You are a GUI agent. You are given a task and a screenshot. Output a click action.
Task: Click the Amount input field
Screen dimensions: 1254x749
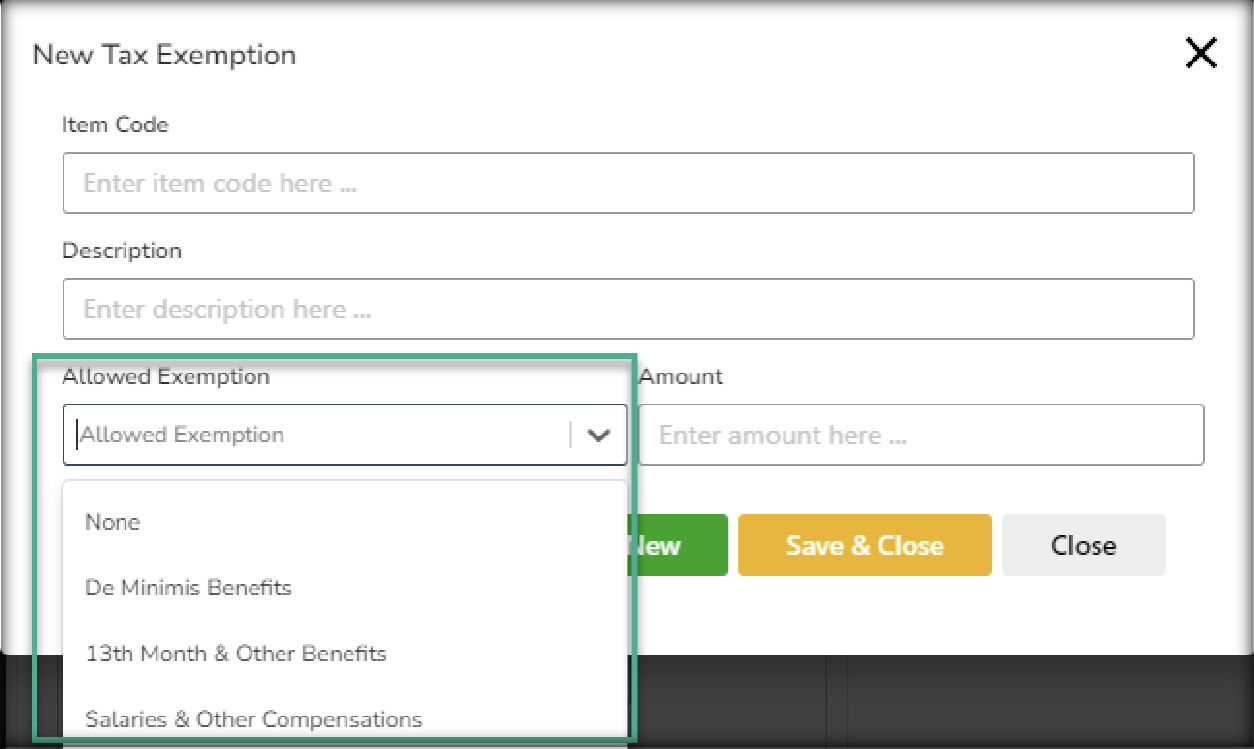coord(920,435)
